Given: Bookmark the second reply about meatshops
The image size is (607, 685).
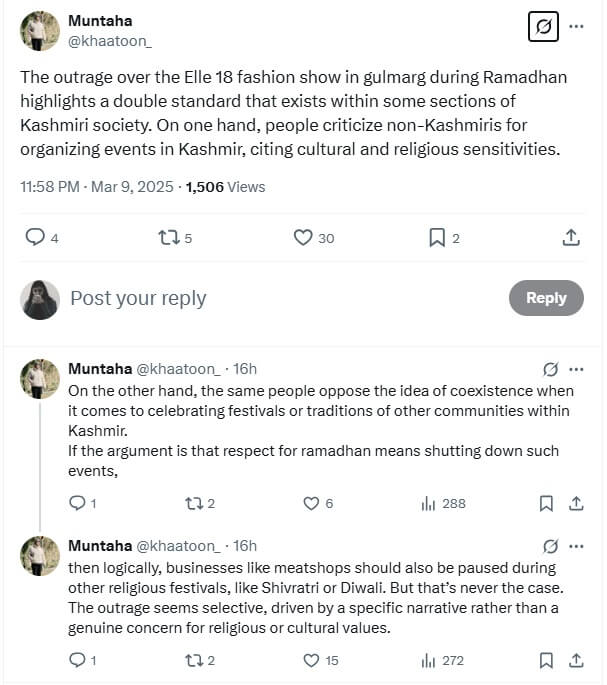Looking at the screenshot, I should pyautogui.click(x=545, y=660).
